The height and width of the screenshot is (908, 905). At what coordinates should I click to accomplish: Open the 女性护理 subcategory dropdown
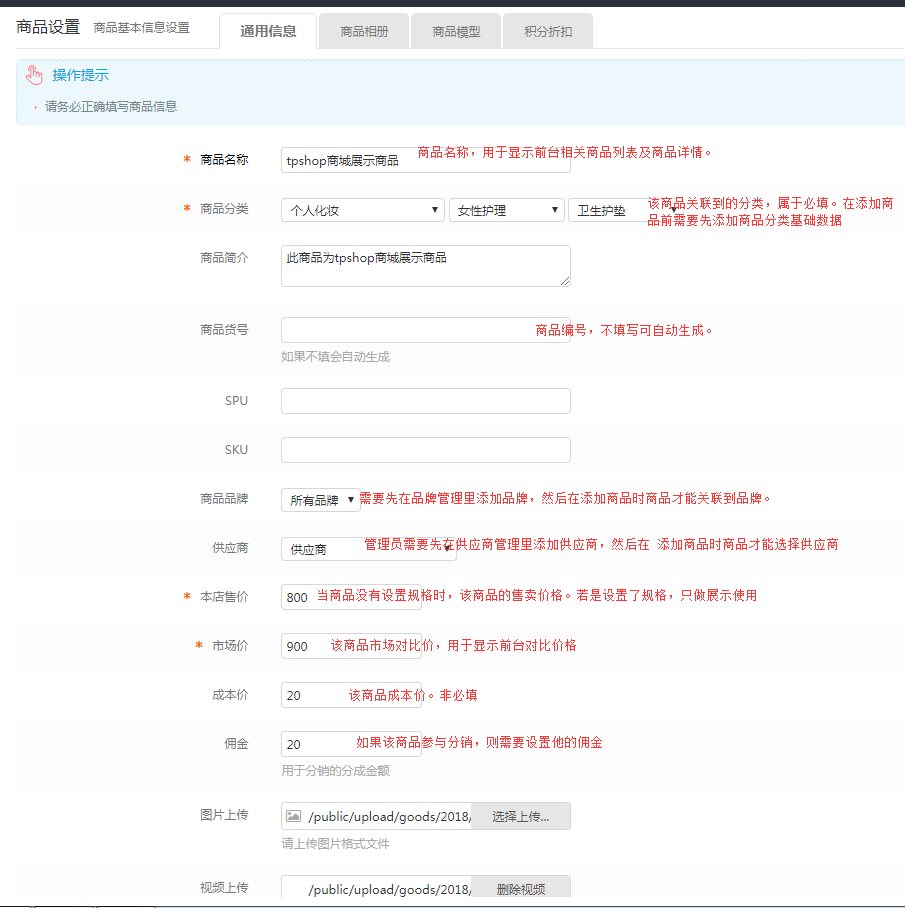[507, 210]
